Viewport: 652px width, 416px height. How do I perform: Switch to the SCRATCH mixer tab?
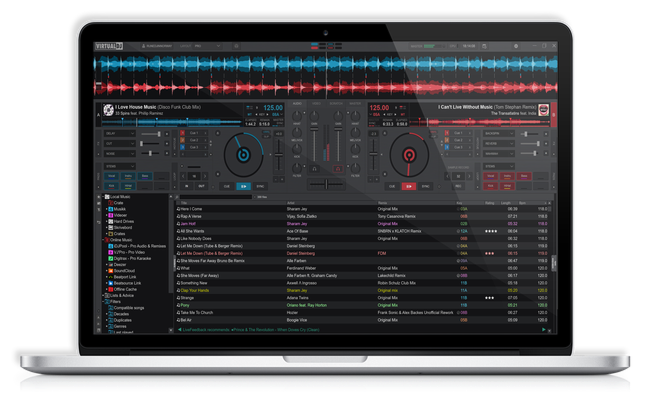coord(336,103)
